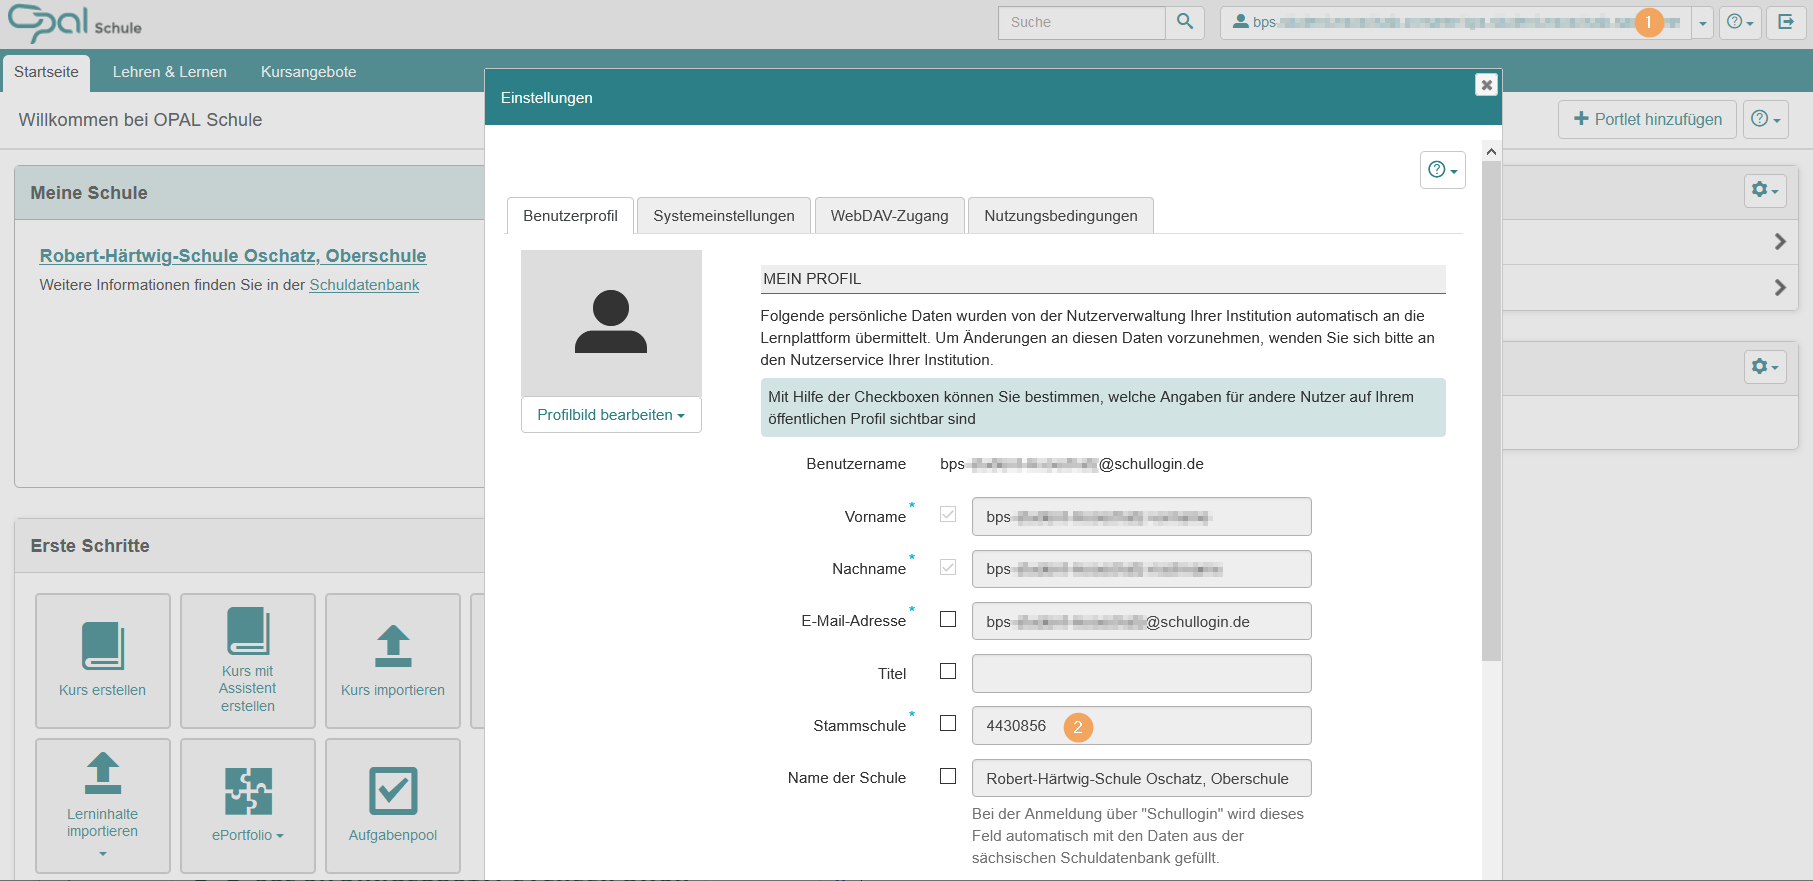Click Kurs mit Assistent erstellen icon
1813x881 pixels.
(x=248, y=631)
